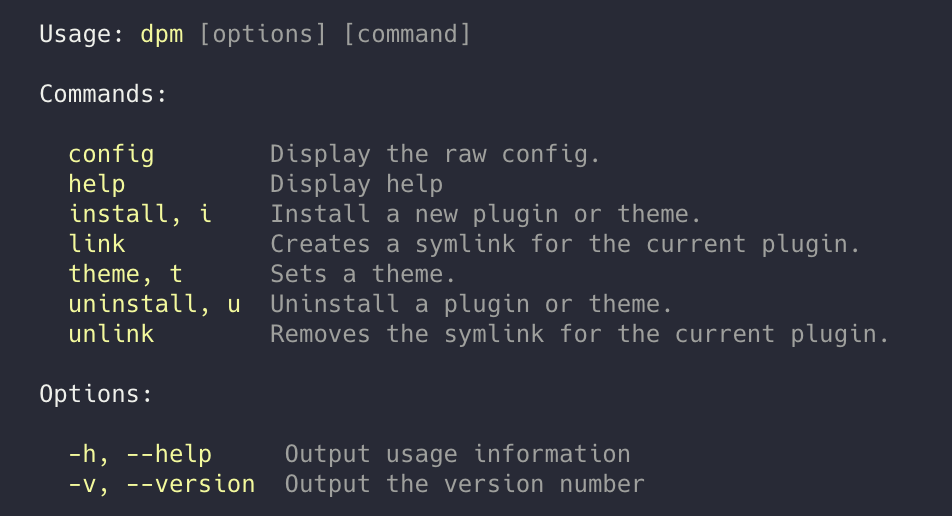Viewport: 952px width, 516px height.
Task: Click the 'help' command name
Action: pos(97,184)
